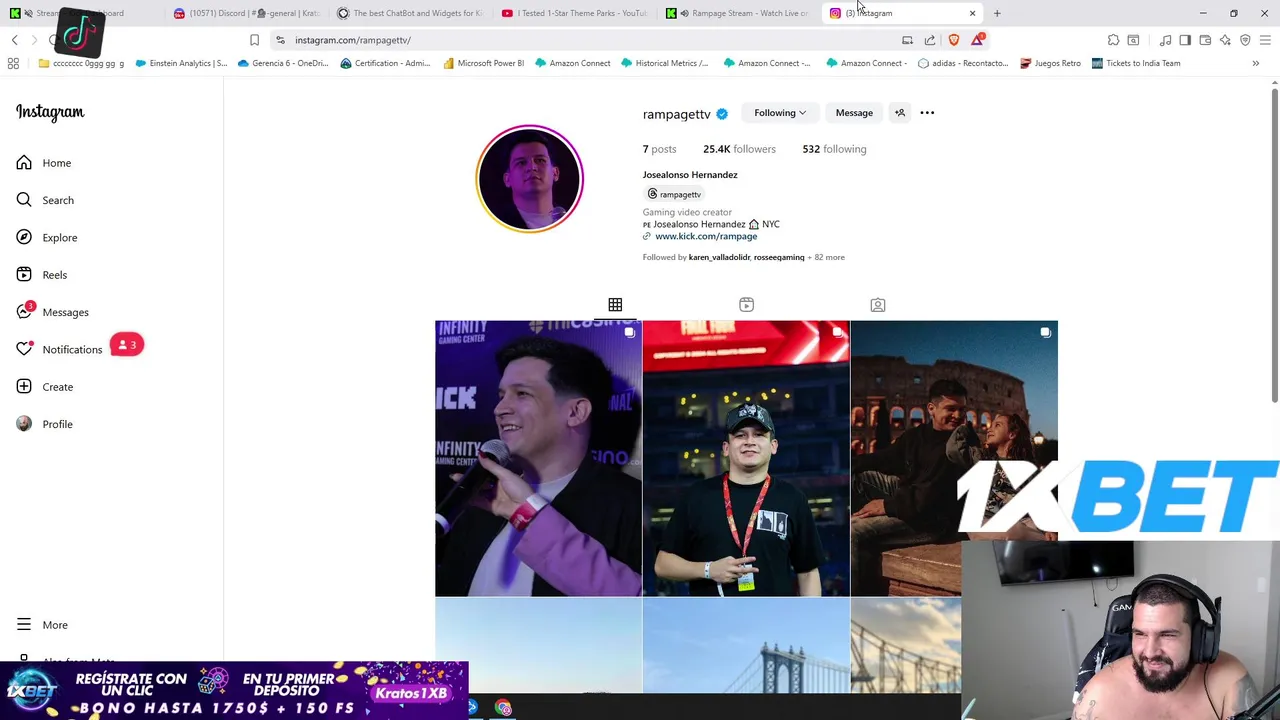1280x720 pixels.
Task: Show the 25.4K followers list
Action: pyautogui.click(x=739, y=149)
